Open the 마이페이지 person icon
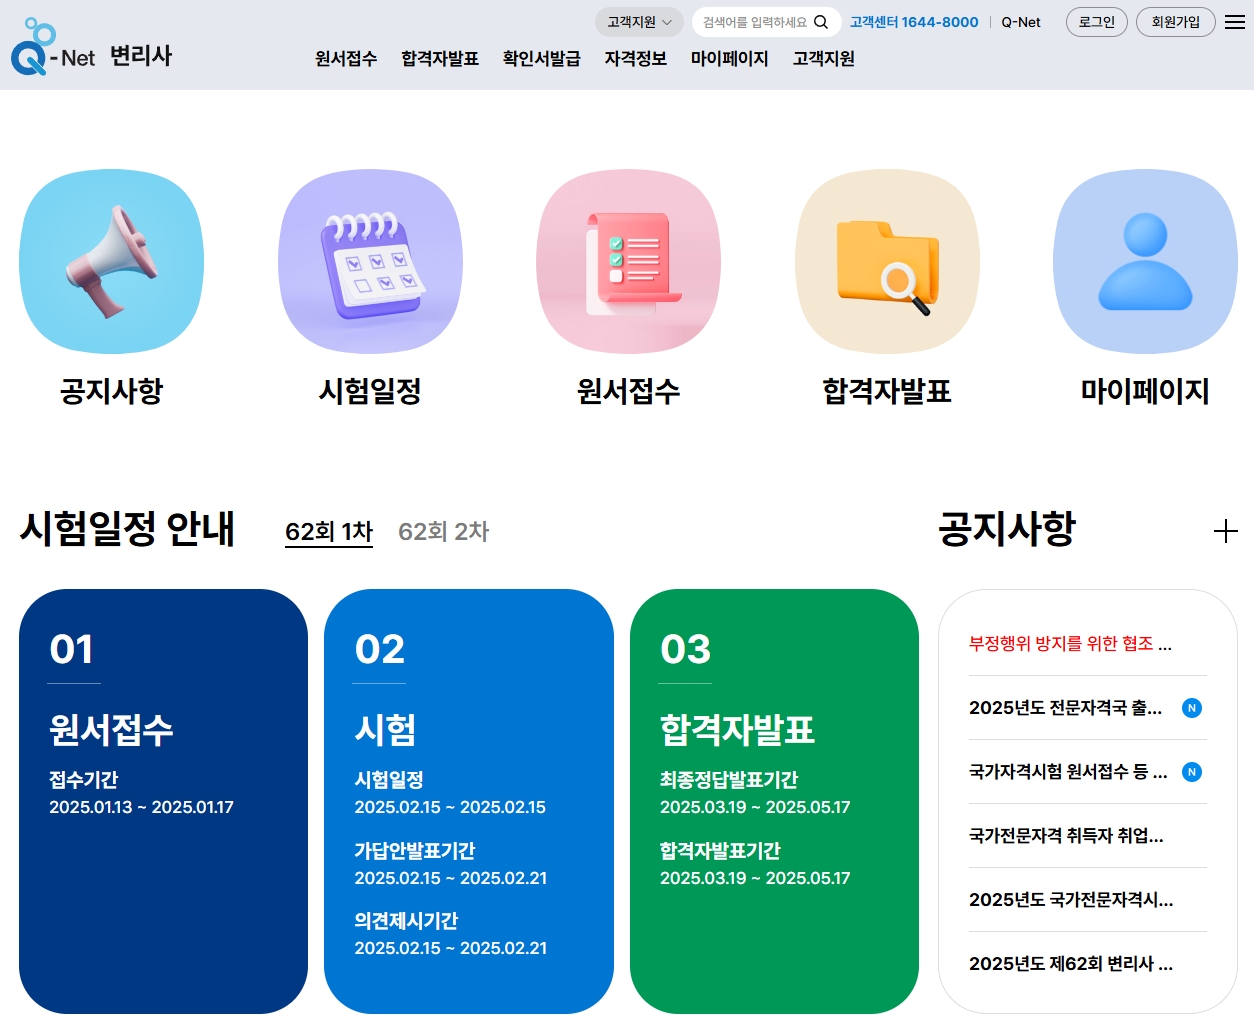1254x1026 pixels. pyautogui.click(x=1144, y=261)
